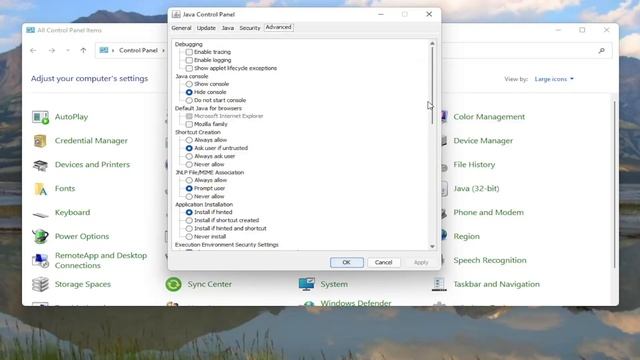Click the Control Panel breadcrumb text
The width and height of the screenshot is (640, 360).
[138, 51]
